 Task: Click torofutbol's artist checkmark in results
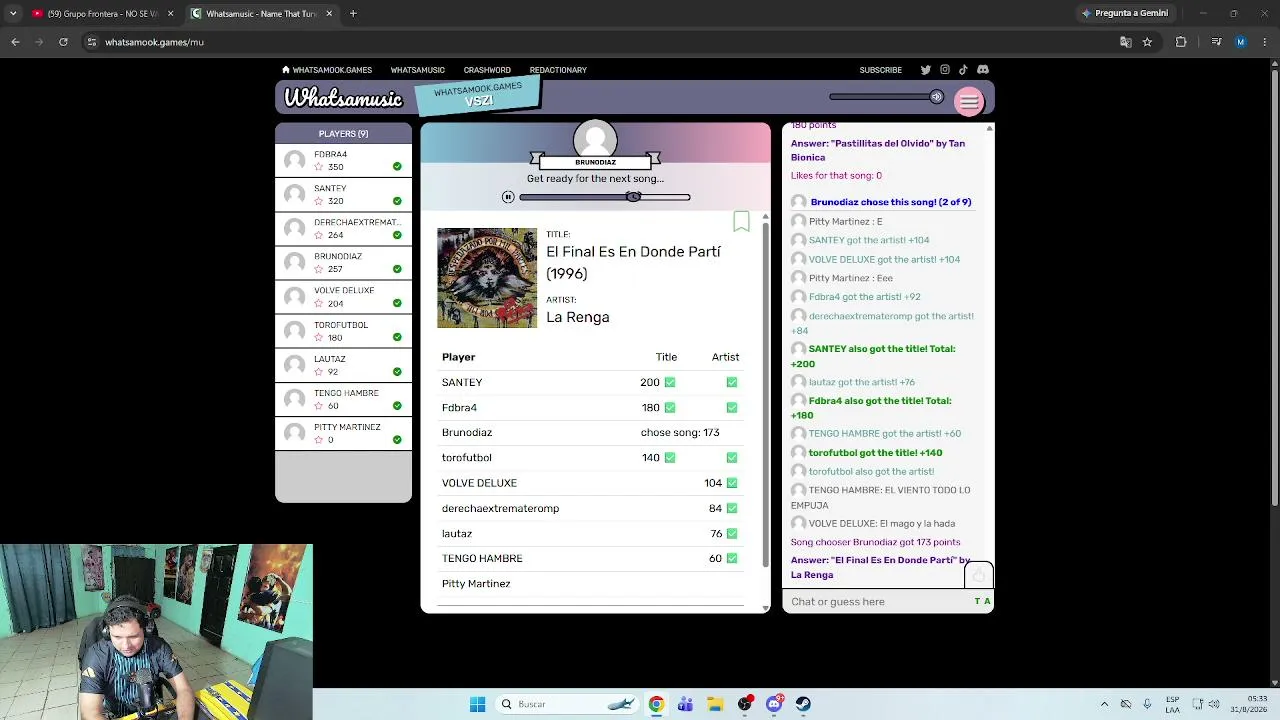[732, 457]
